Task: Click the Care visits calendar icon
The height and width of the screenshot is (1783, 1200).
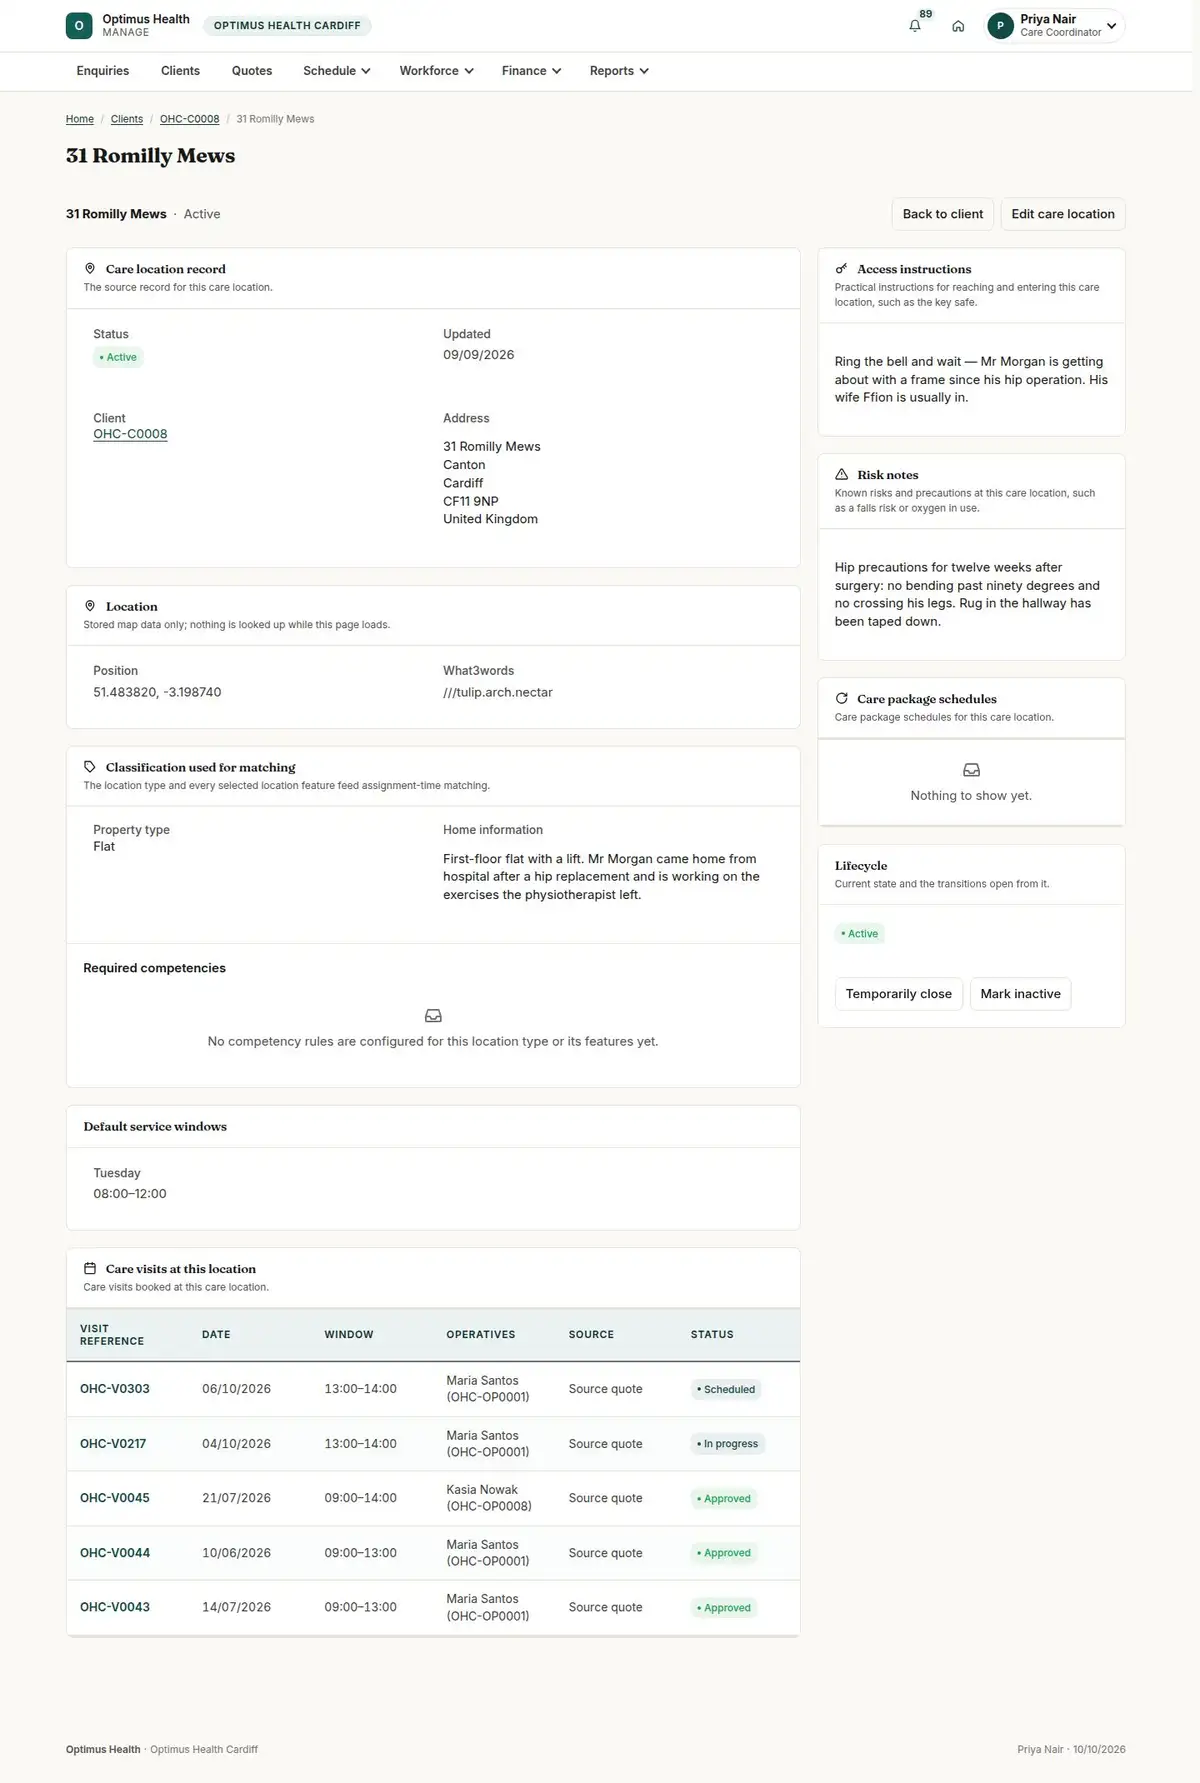Action: (x=90, y=1269)
